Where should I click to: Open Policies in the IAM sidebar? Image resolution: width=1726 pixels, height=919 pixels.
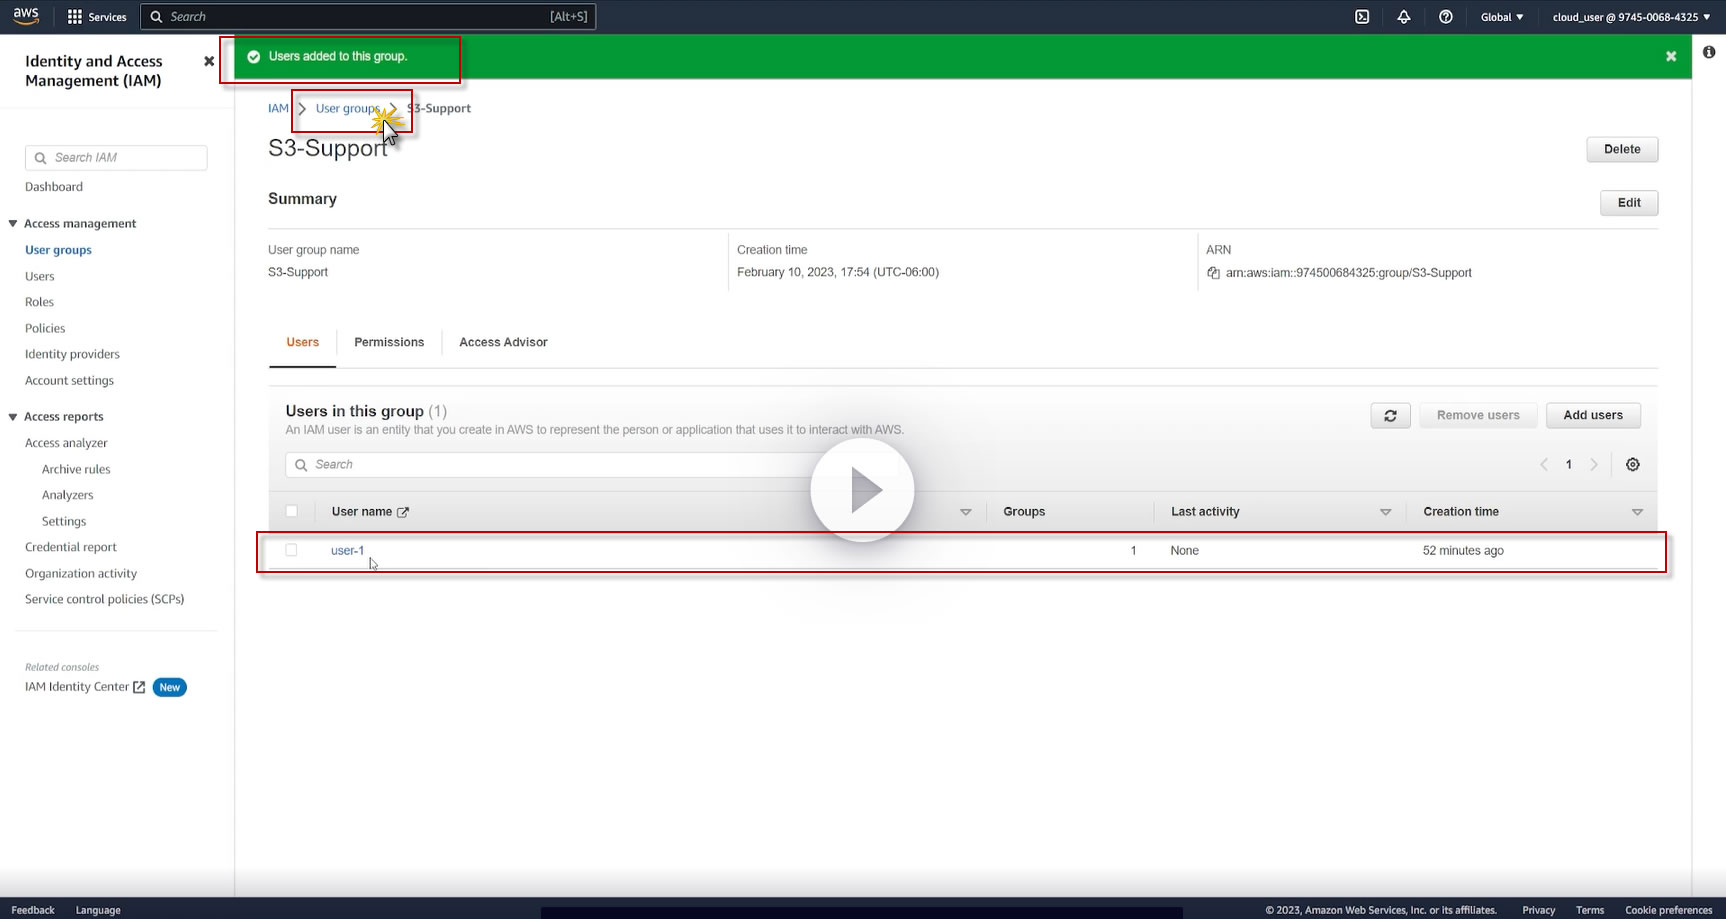(45, 328)
